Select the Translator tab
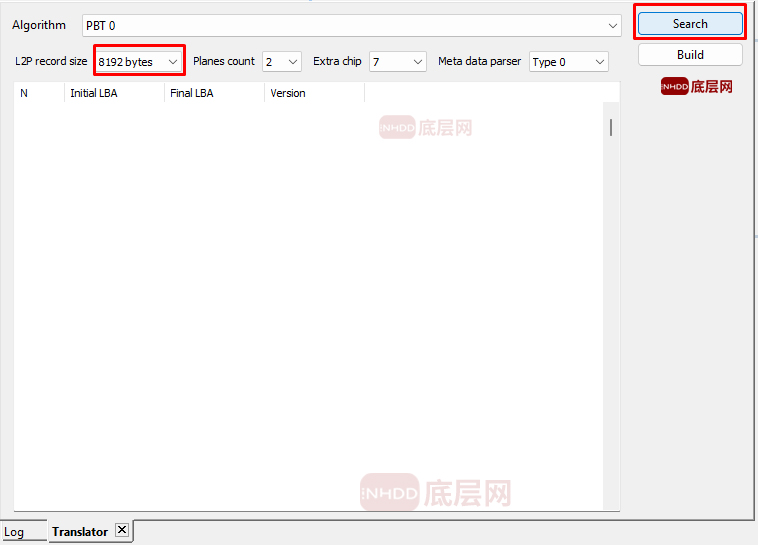The width and height of the screenshot is (758, 545). tap(80, 532)
